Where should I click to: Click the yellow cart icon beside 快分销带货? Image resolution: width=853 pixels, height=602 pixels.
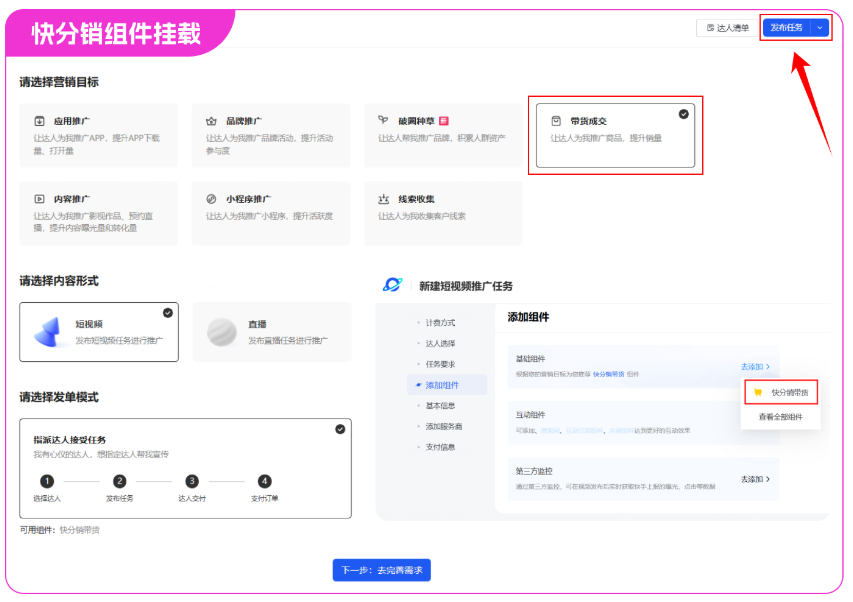(x=758, y=392)
